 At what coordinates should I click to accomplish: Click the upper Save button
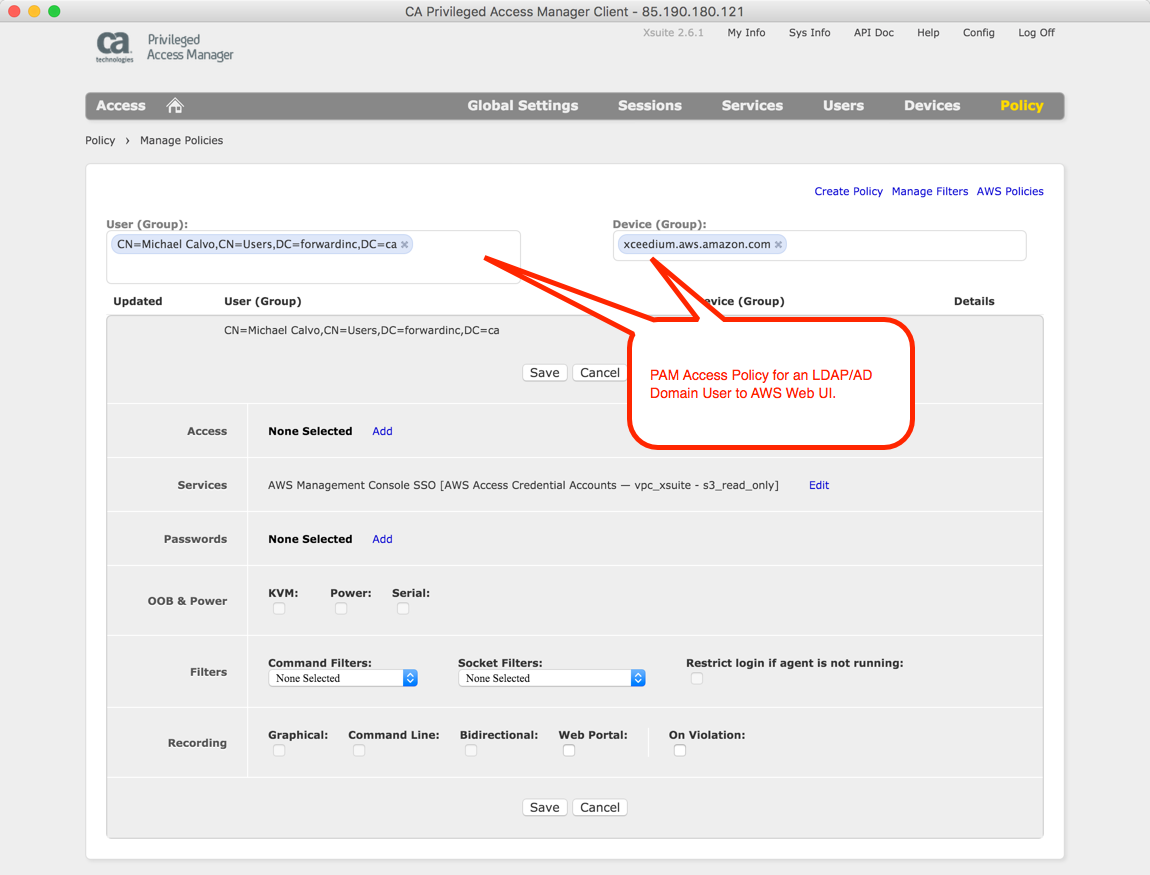[544, 373]
